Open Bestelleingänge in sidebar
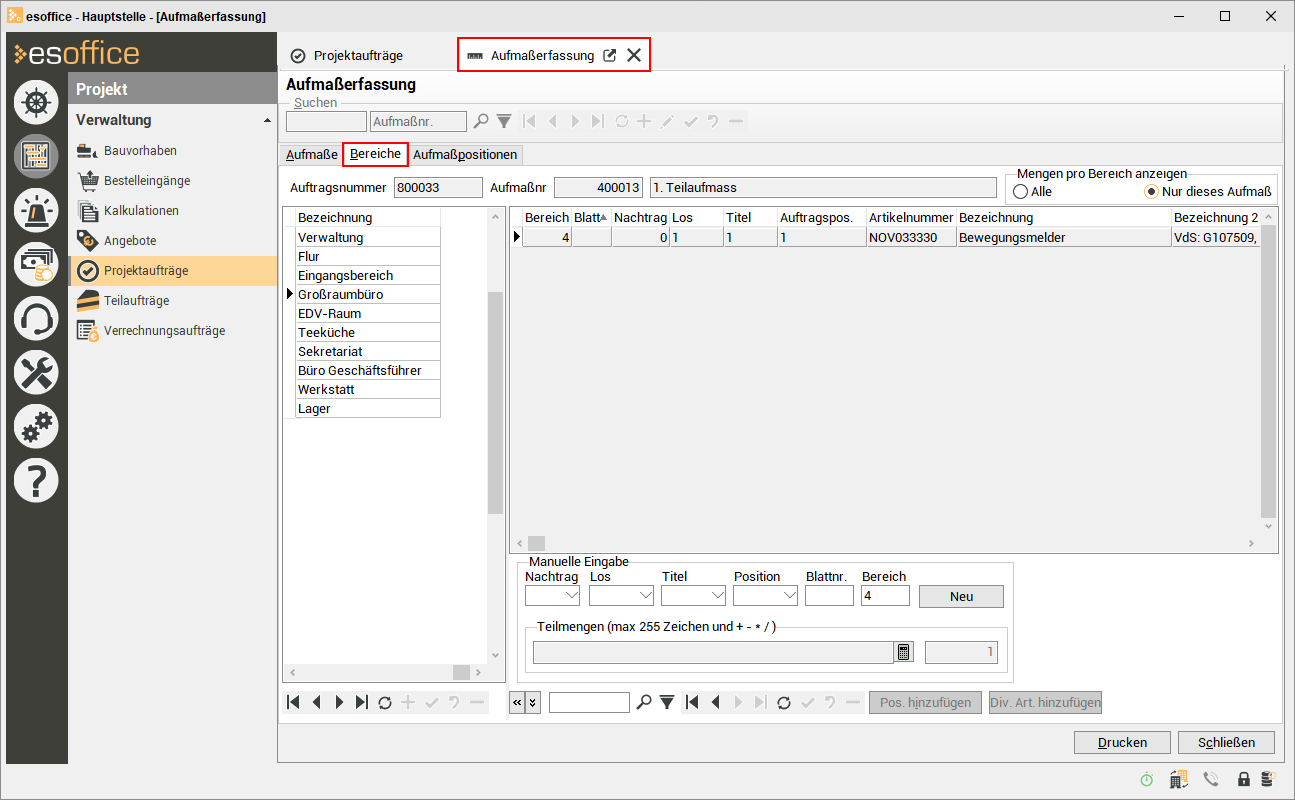This screenshot has height=800, width=1295. pyautogui.click(x=147, y=181)
